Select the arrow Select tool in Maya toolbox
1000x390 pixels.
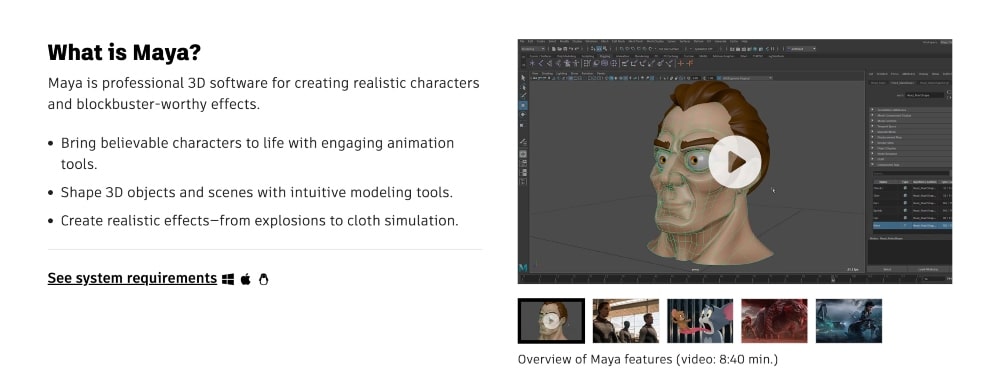[x=524, y=78]
